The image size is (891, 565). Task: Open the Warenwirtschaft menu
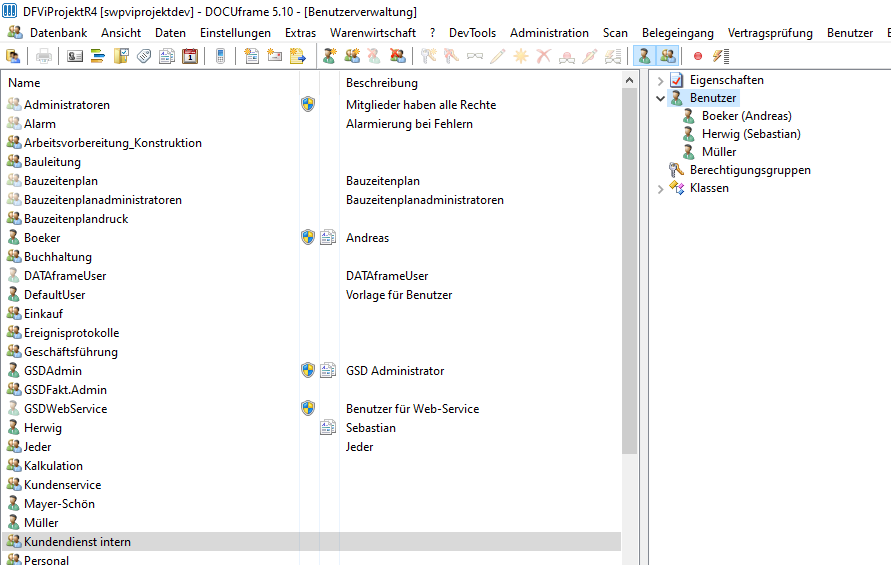click(x=373, y=33)
